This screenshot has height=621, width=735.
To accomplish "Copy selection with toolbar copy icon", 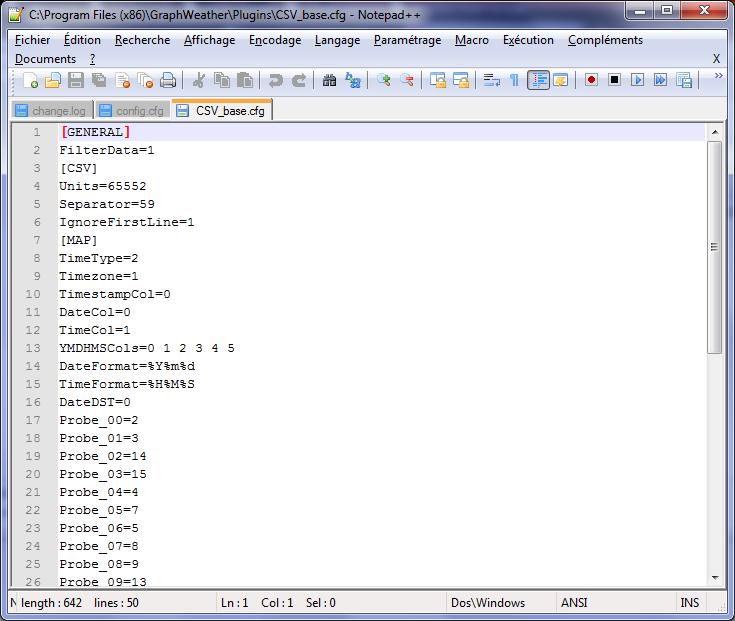I will tap(222, 80).
